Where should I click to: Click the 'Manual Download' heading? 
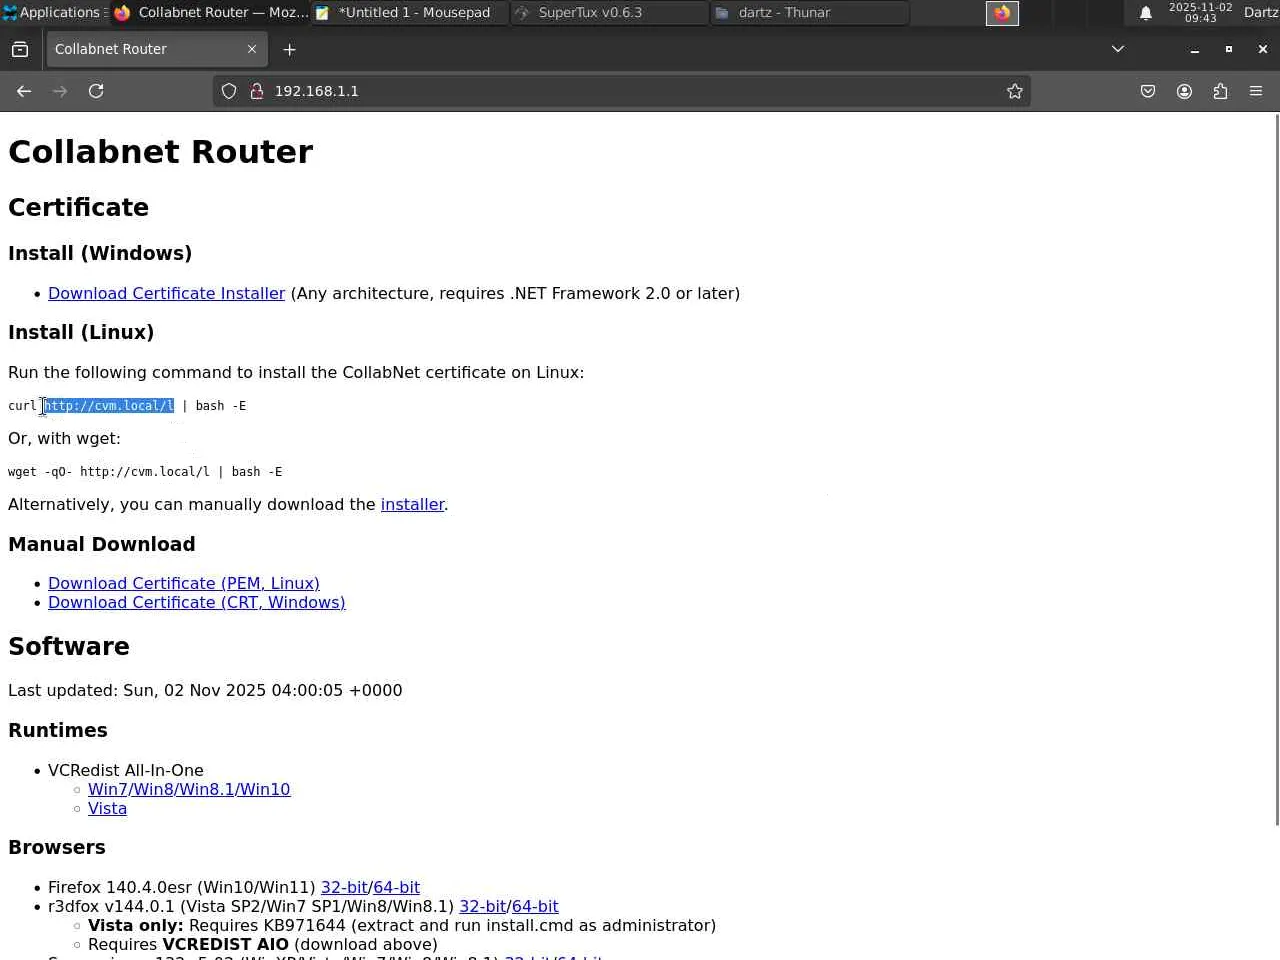tap(102, 544)
